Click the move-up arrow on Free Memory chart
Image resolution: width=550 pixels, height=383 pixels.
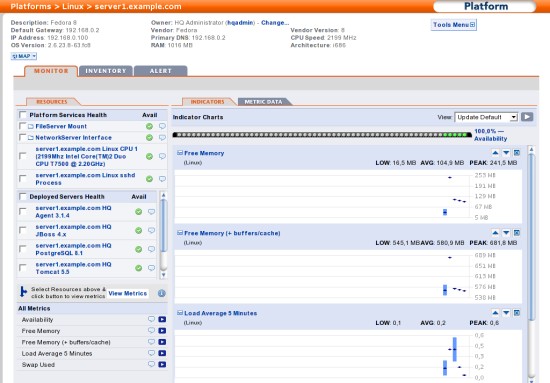click(x=495, y=153)
